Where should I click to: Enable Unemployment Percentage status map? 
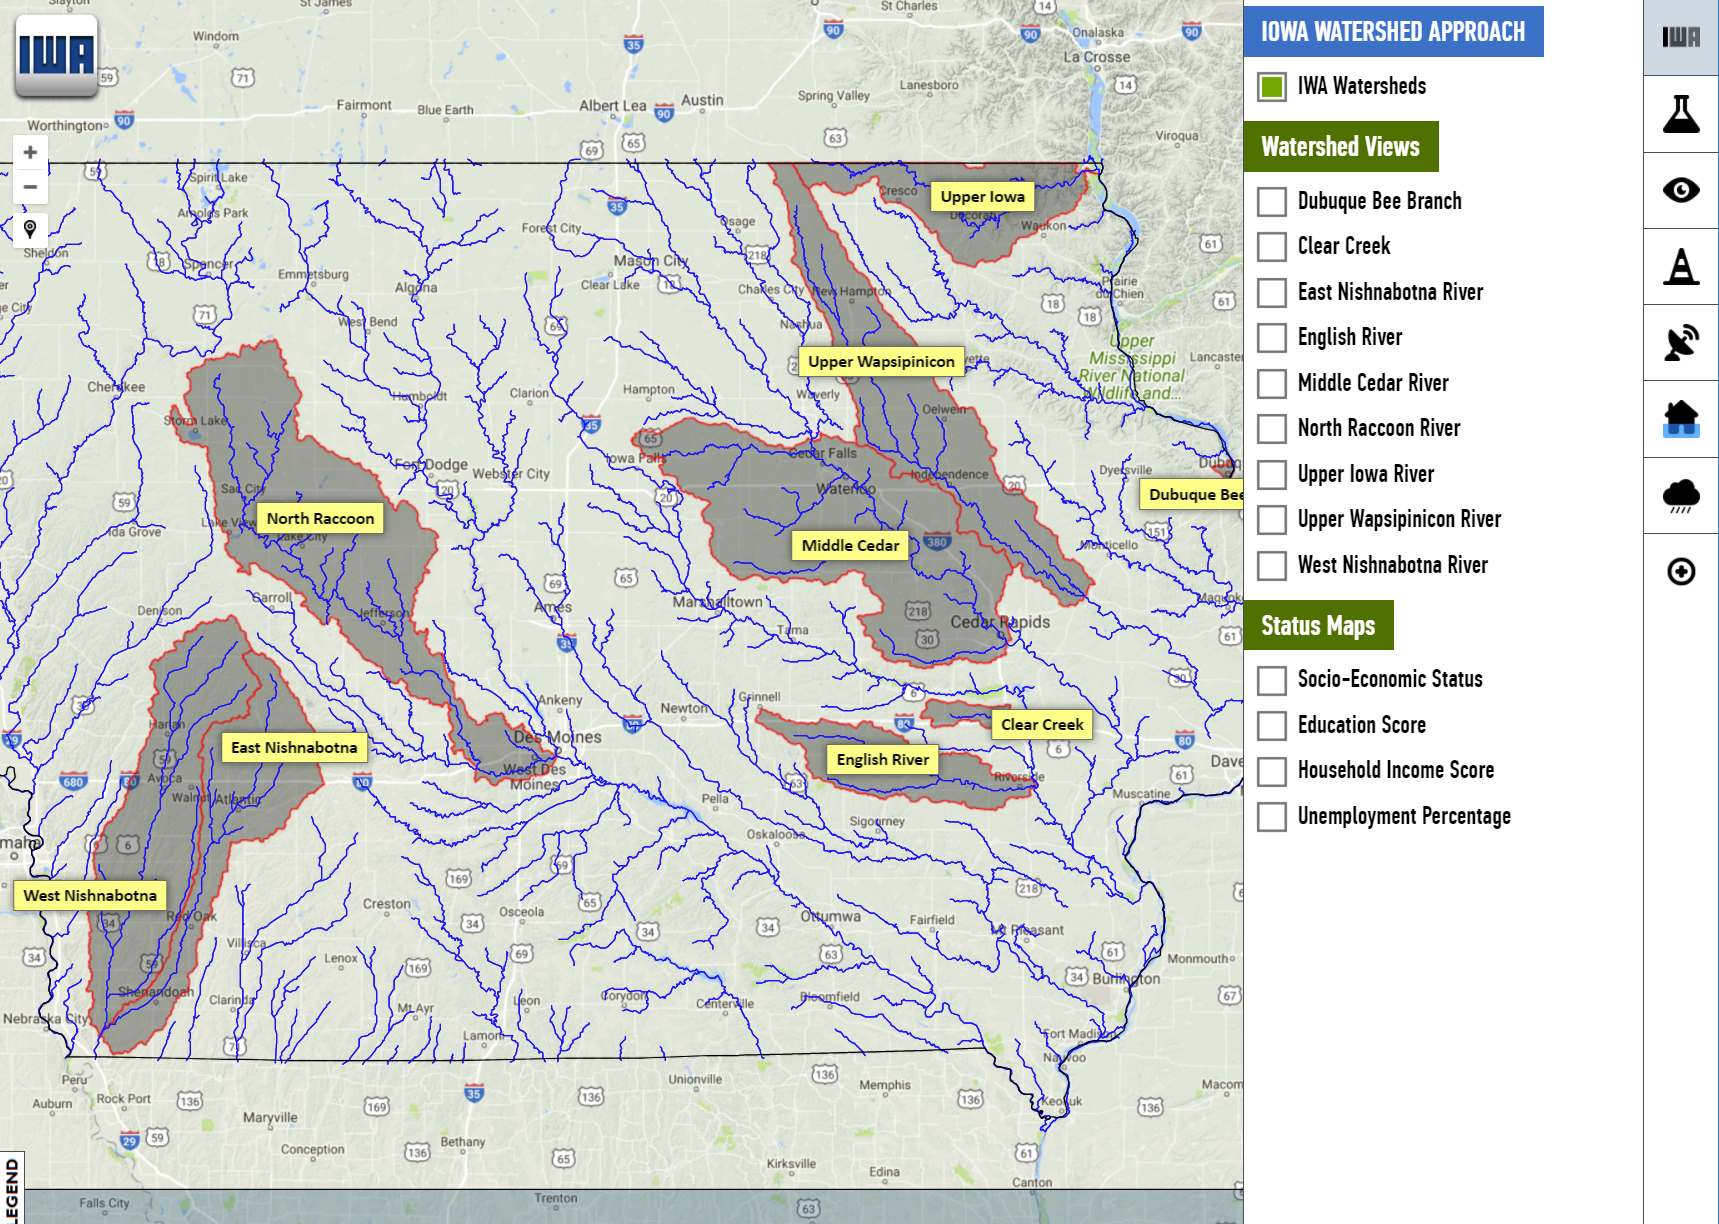(1272, 817)
